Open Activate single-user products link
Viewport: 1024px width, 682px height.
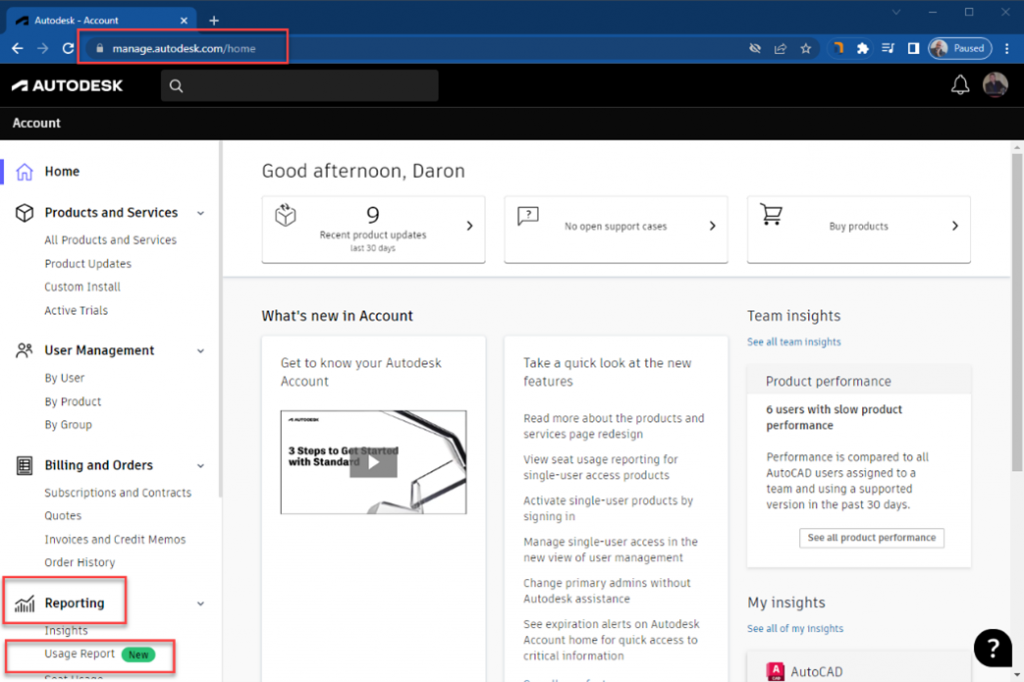point(607,508)
